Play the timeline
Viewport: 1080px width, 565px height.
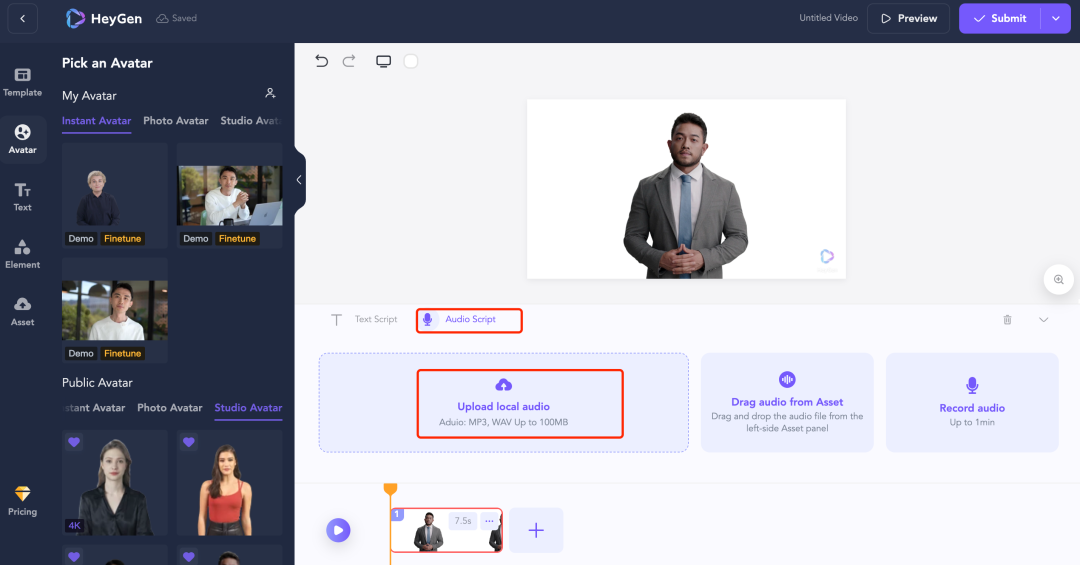coord(338,531)
